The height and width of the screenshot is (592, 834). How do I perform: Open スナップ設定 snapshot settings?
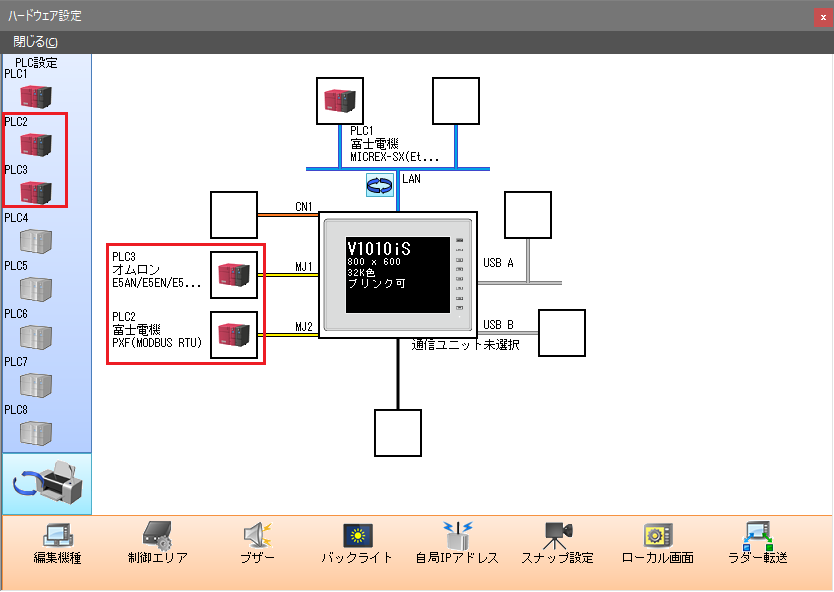[557, 543]
